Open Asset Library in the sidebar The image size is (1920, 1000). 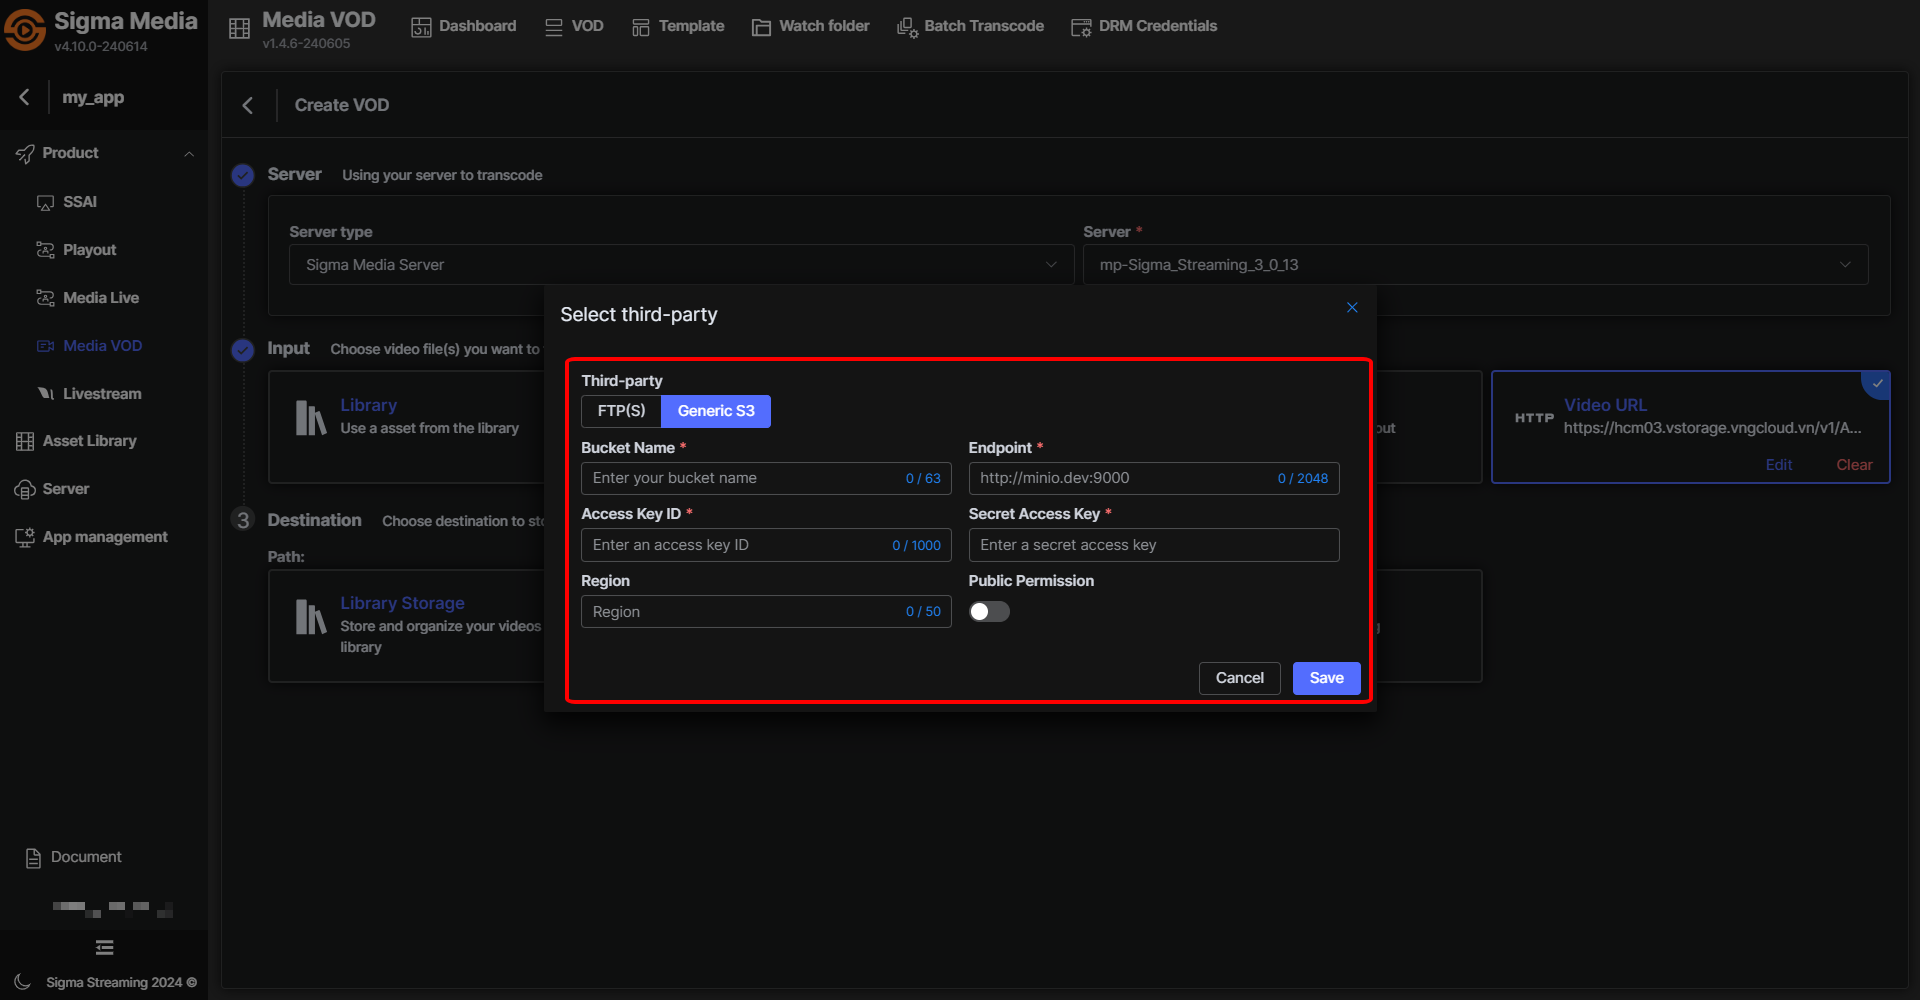pos(89,441)
